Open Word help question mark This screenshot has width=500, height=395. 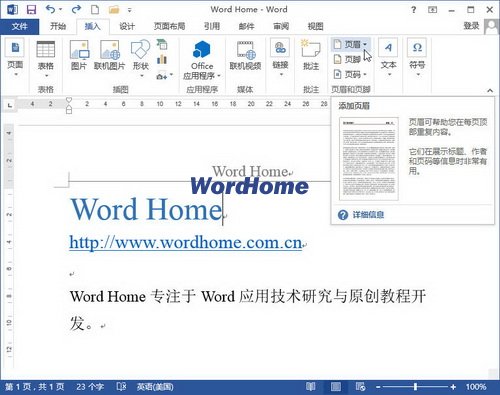413,10
